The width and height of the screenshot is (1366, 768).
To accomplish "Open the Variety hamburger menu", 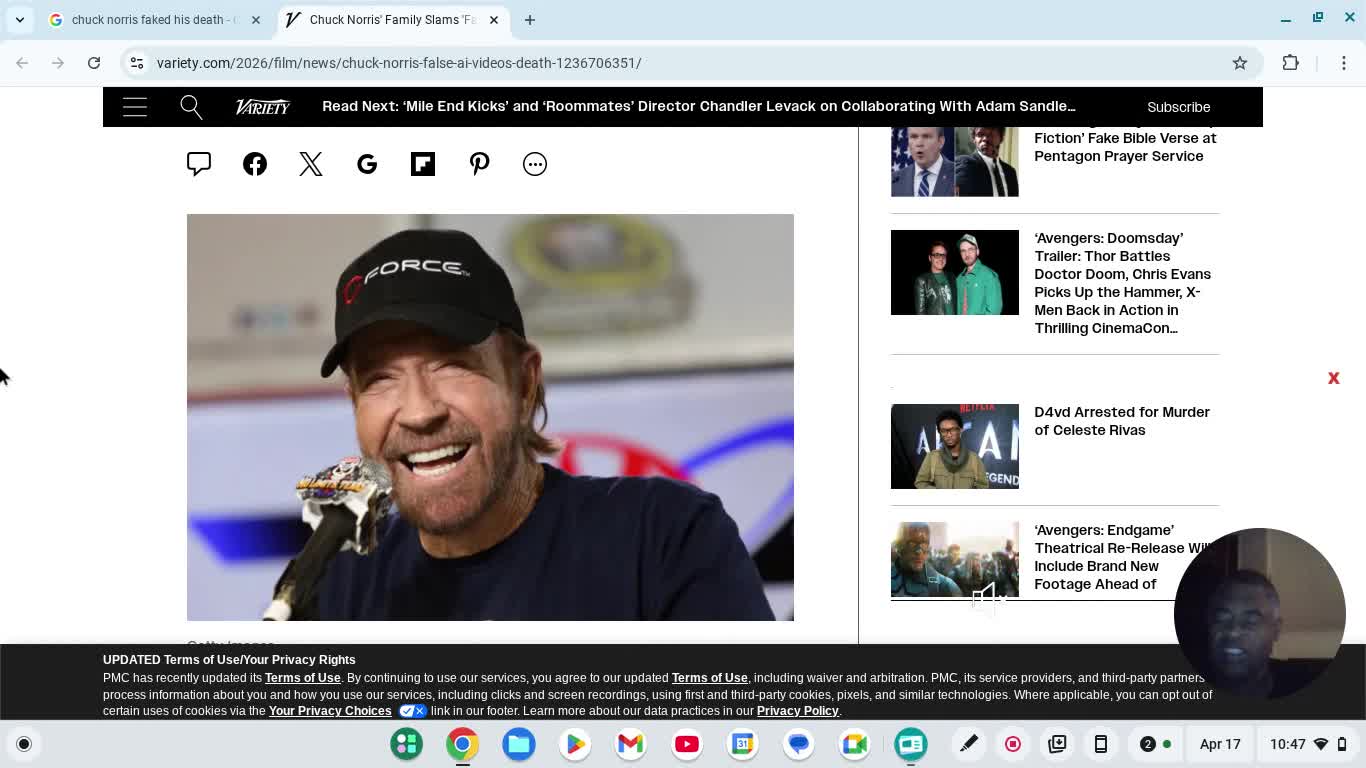I will point(135,107).
